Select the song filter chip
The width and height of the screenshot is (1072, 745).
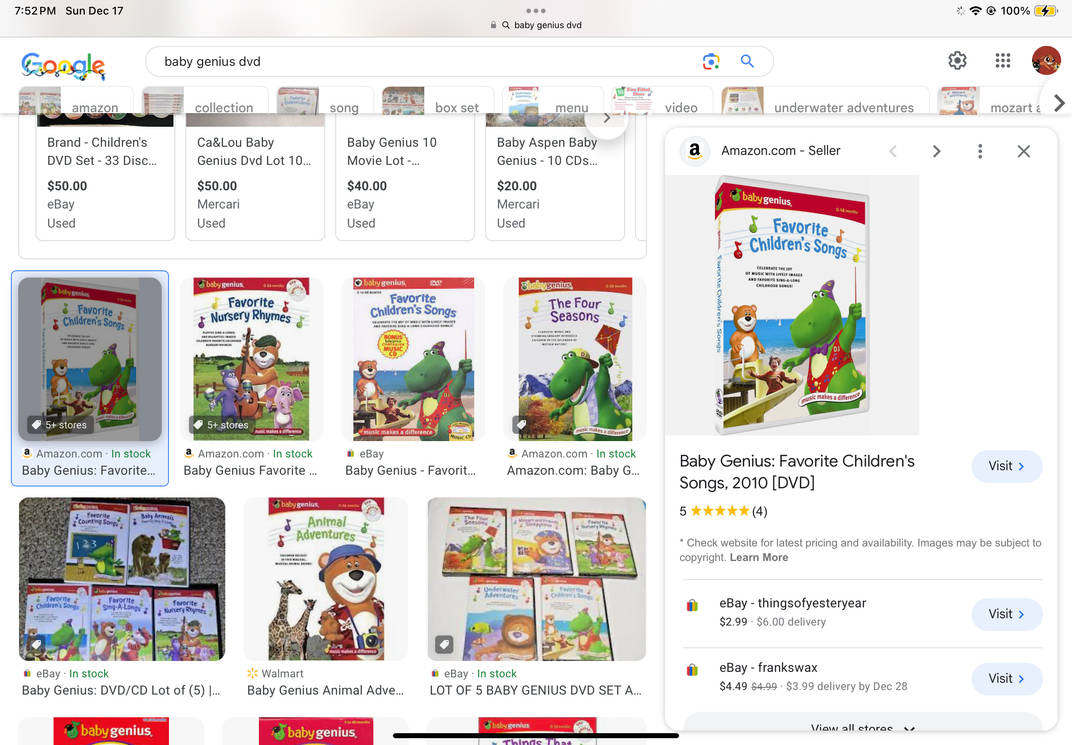point(344,107)
